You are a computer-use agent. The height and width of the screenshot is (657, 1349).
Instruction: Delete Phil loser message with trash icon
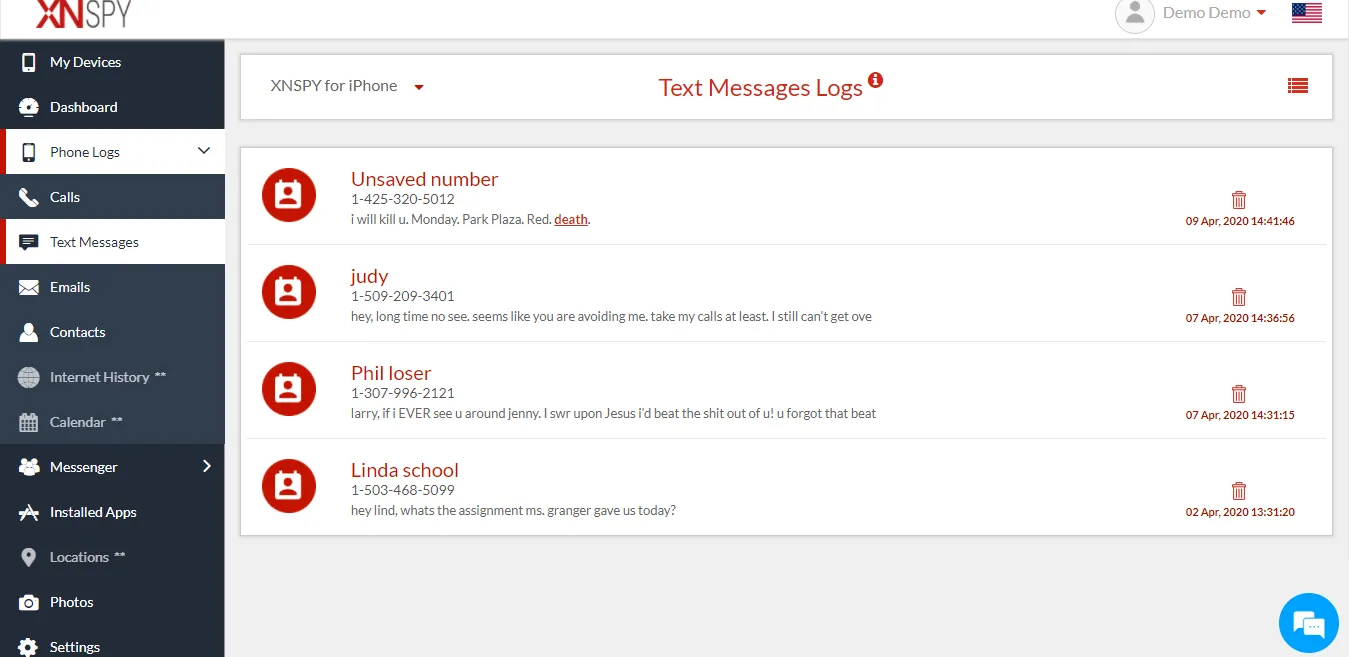point(1239,394)
